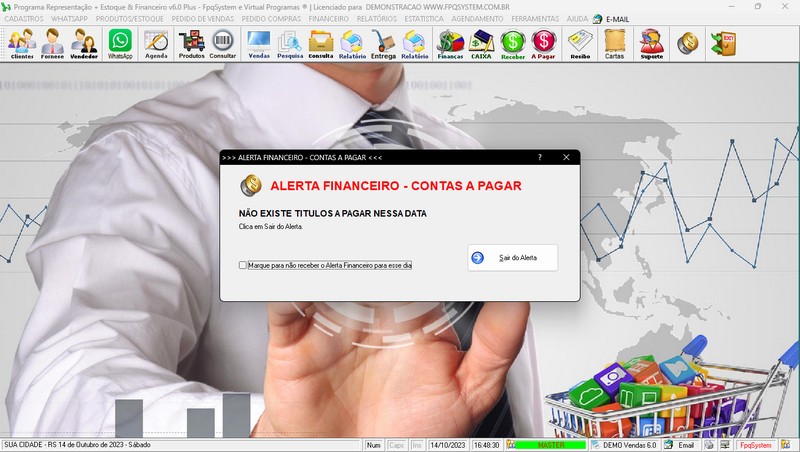Open the FINANCEIRO menu
The image size is (800, 452).
329,19
